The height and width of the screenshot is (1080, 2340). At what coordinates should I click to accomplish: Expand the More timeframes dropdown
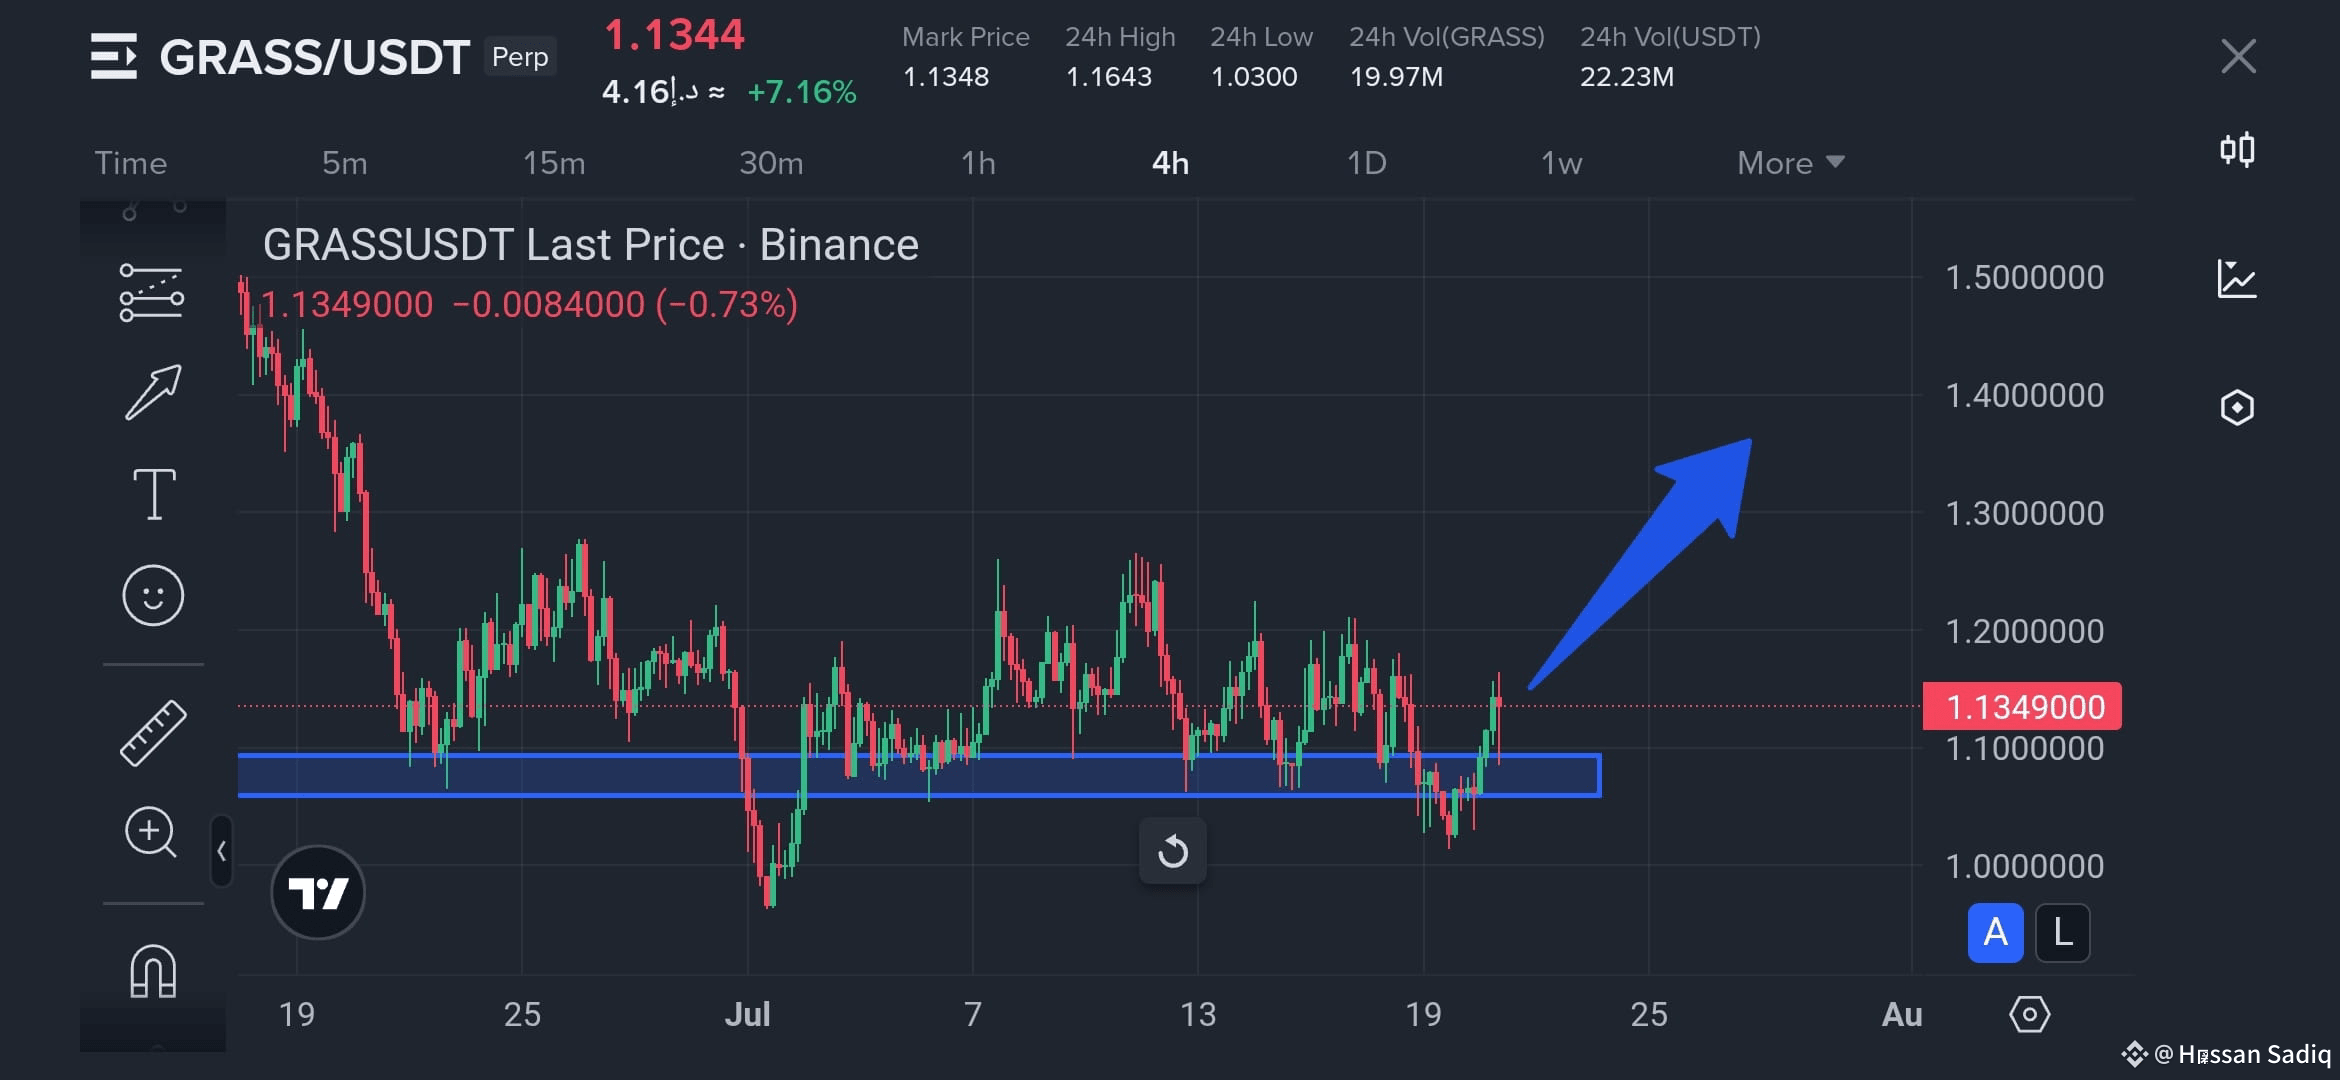1790,163
